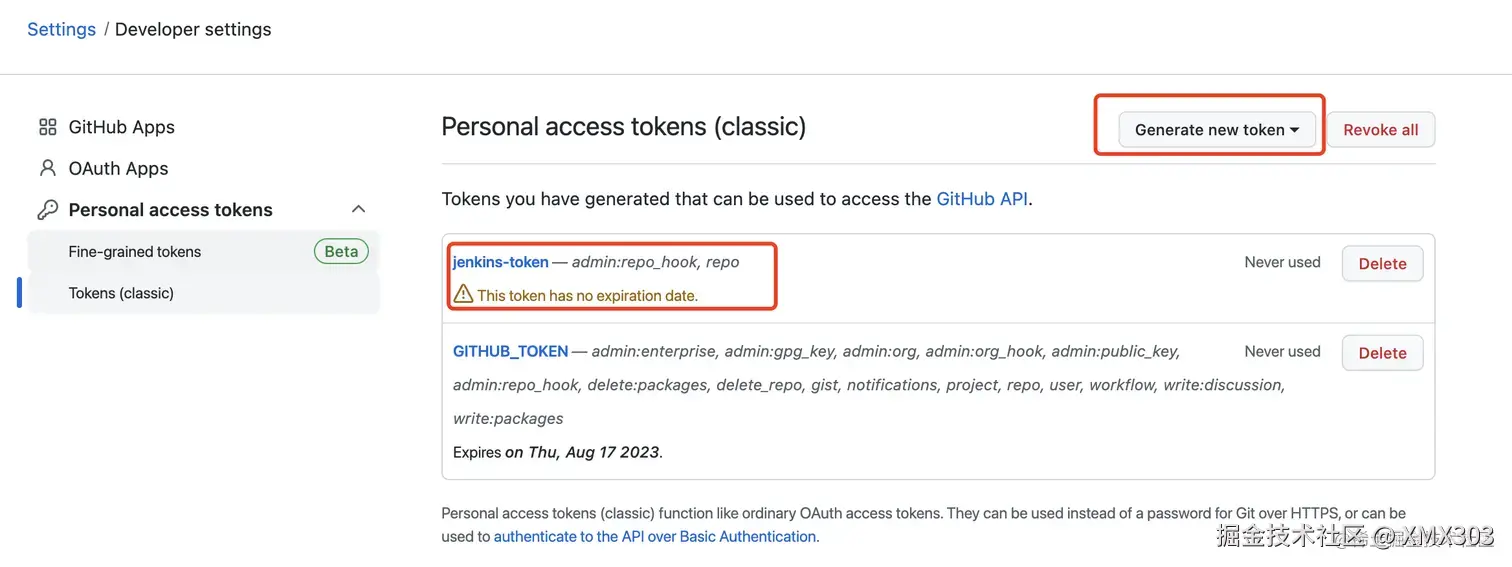Open GitHub Apps in the sidebar

click(121, 127)
